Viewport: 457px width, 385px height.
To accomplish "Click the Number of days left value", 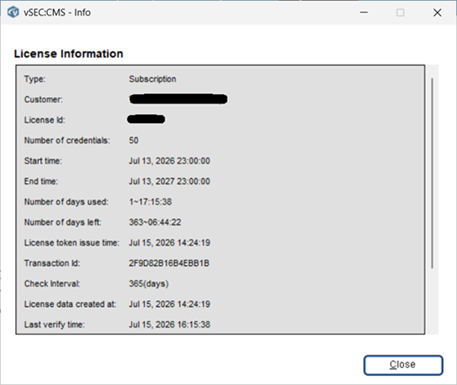I will pos(155,222).
